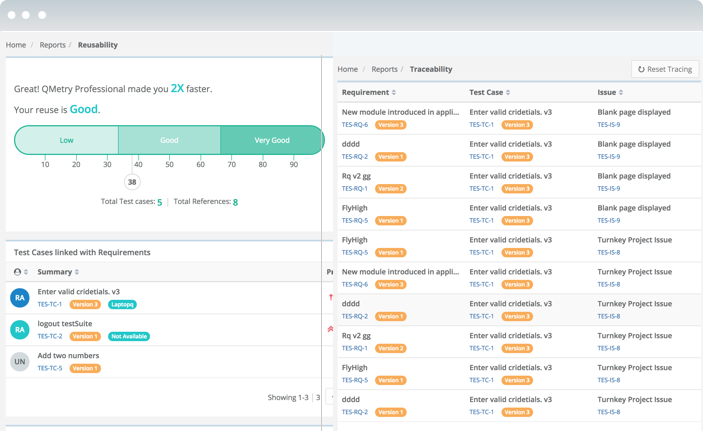The width and height of the screenshot is (703, 431).
Task: Open test case link TES-TC-5
Action: tap(50, 368)
